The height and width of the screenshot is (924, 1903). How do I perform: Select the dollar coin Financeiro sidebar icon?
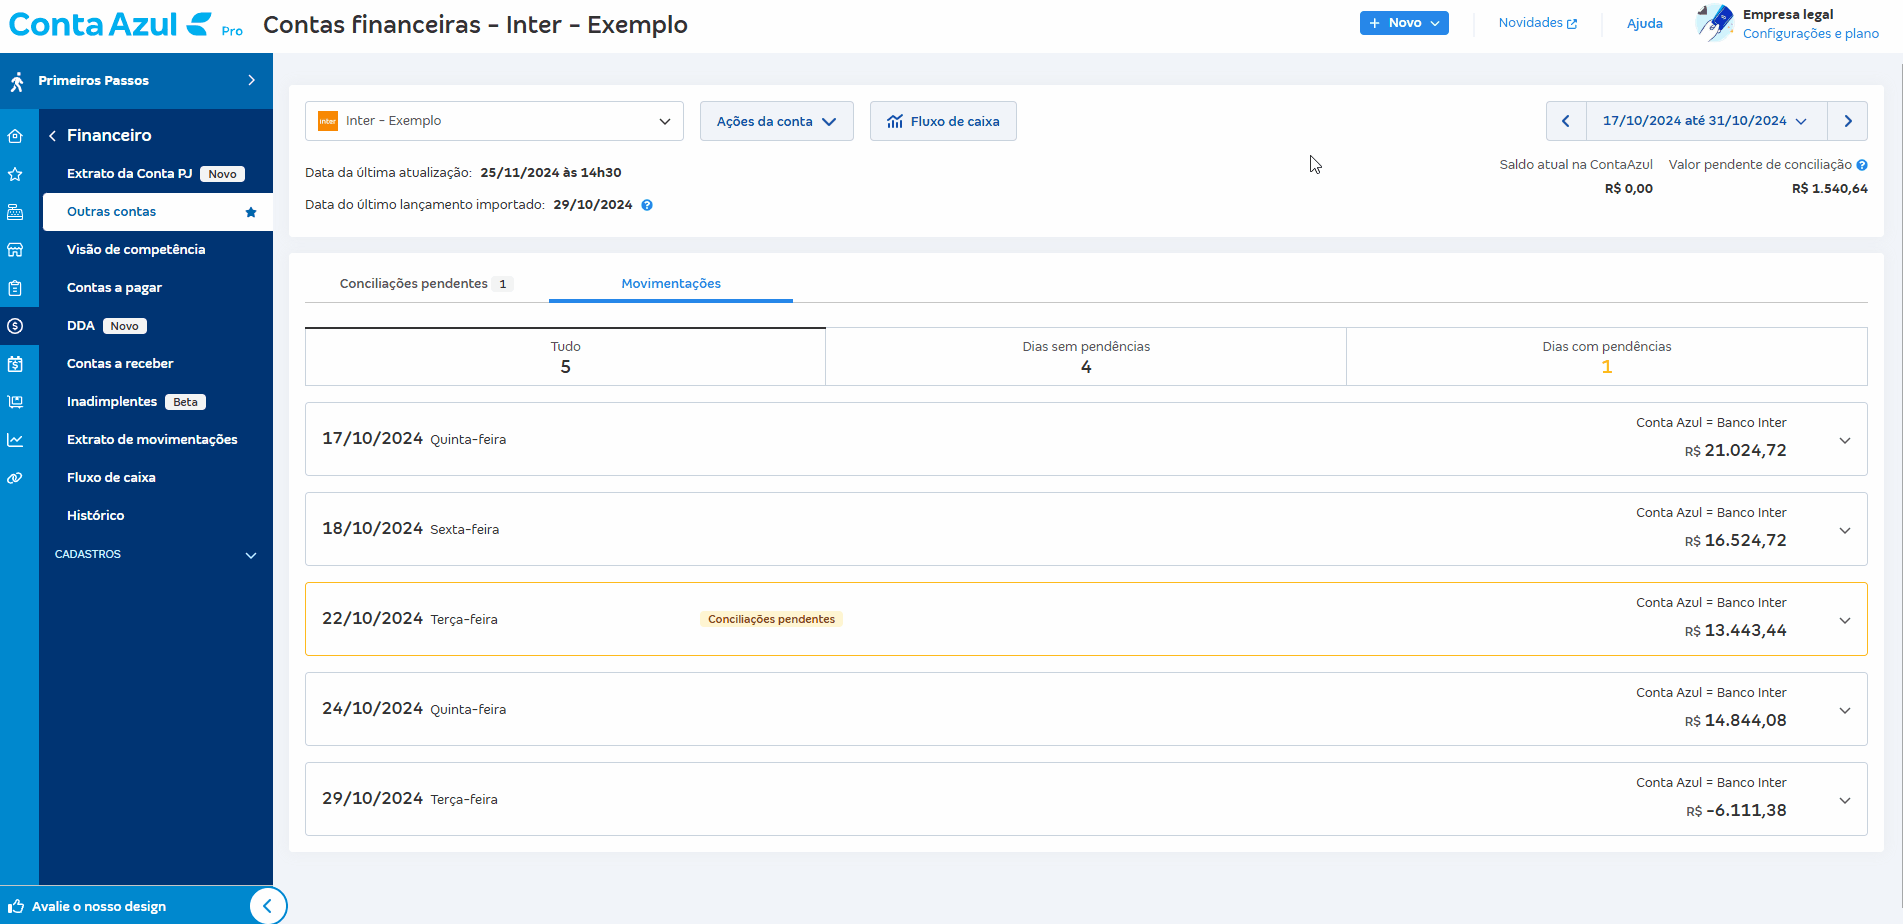15,326
